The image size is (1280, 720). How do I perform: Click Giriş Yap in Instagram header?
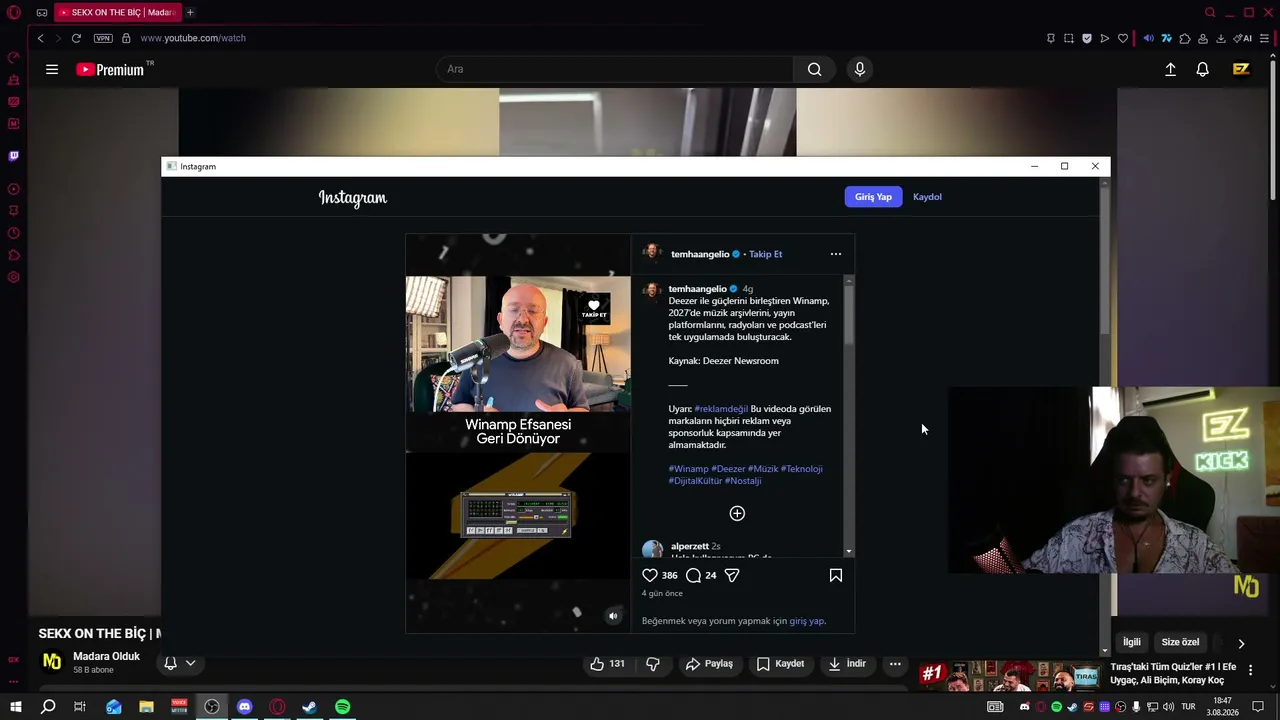pyautogui.click(x=873, y=197)
